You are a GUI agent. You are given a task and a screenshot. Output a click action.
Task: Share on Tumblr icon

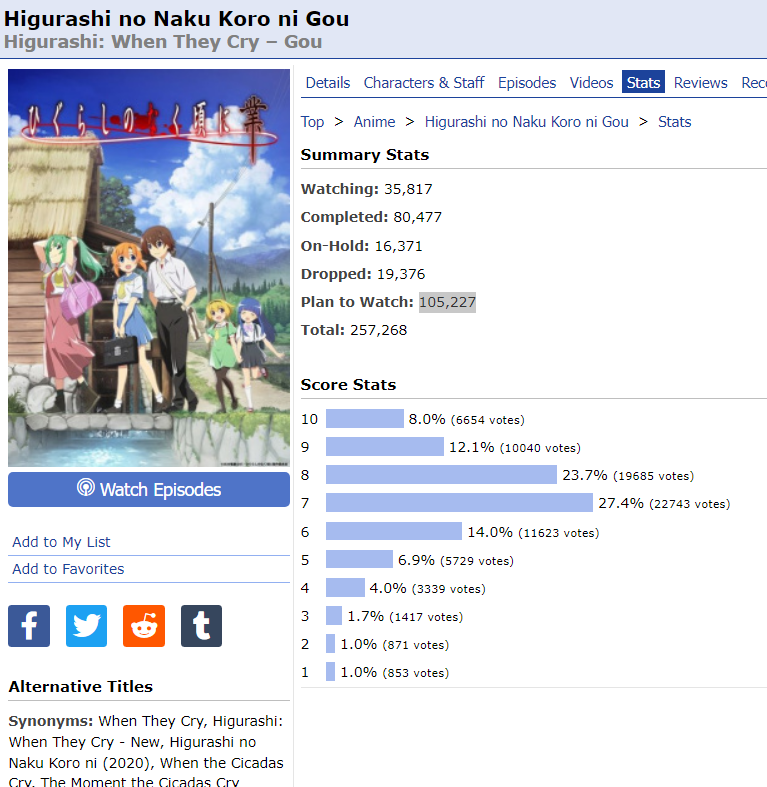201,626
